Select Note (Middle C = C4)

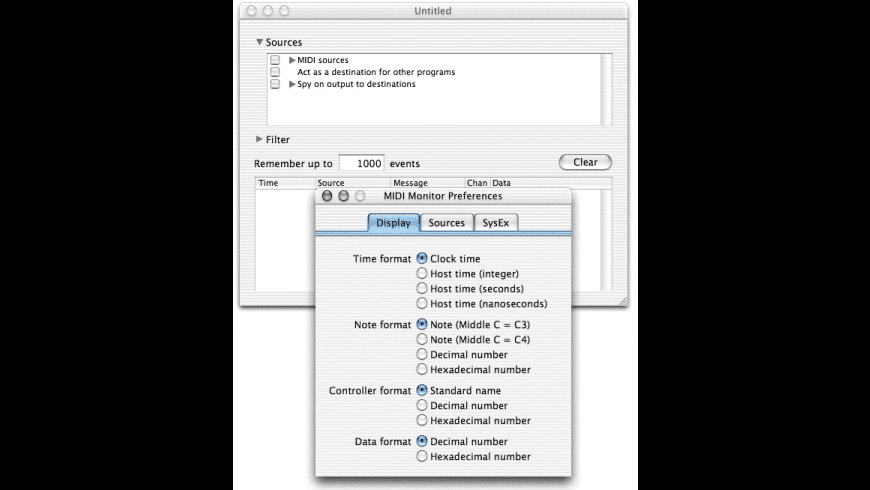click(x=422, y=339)
